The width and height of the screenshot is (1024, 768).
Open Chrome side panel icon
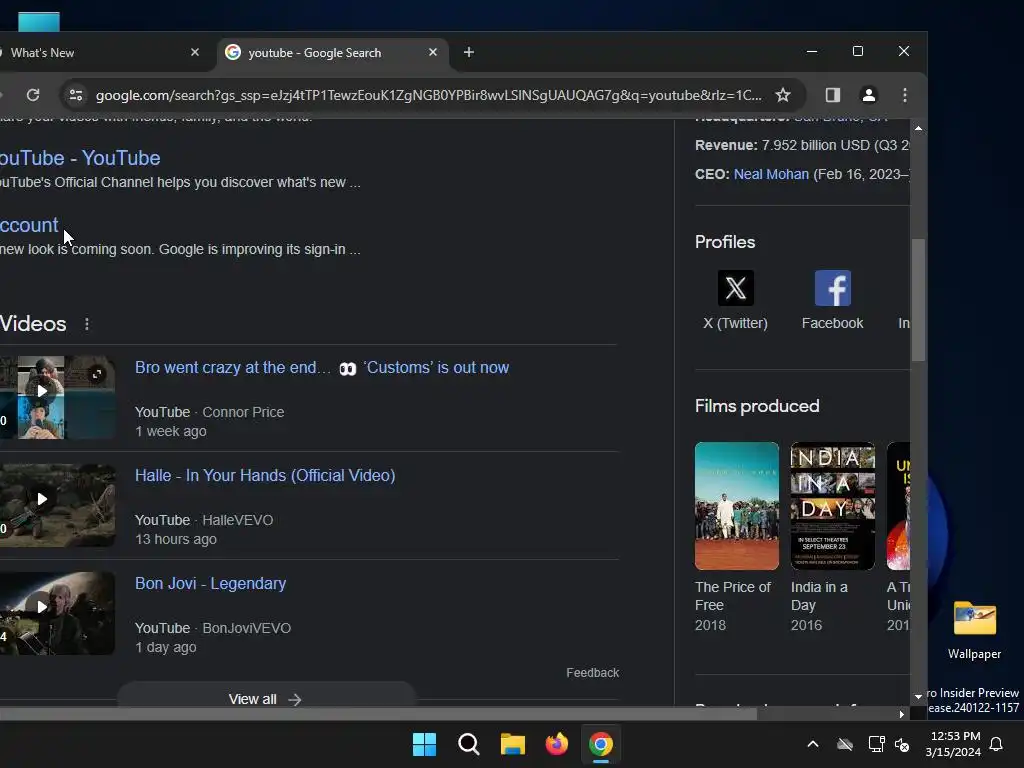pyautogui.click(x=833, y=95)
